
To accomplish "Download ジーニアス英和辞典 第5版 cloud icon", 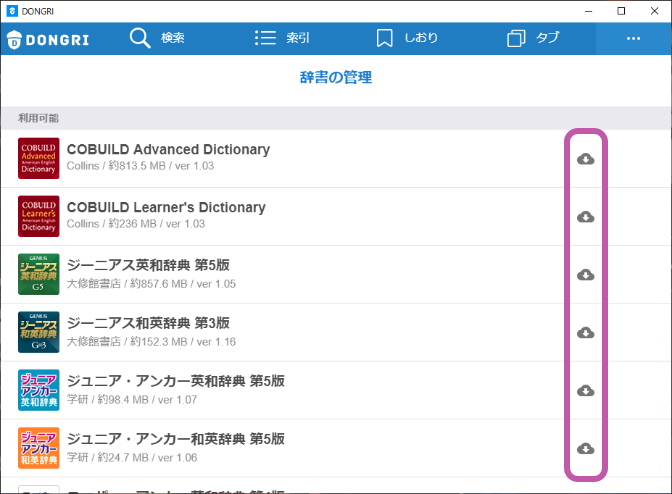I will coord(585,275).
